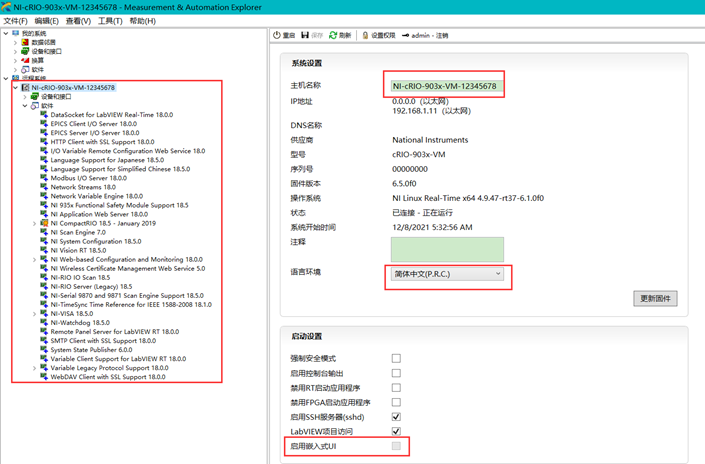Click the save (保存) floppy disk icon
This screenshot has width=705, height=464.
(305, 35)
